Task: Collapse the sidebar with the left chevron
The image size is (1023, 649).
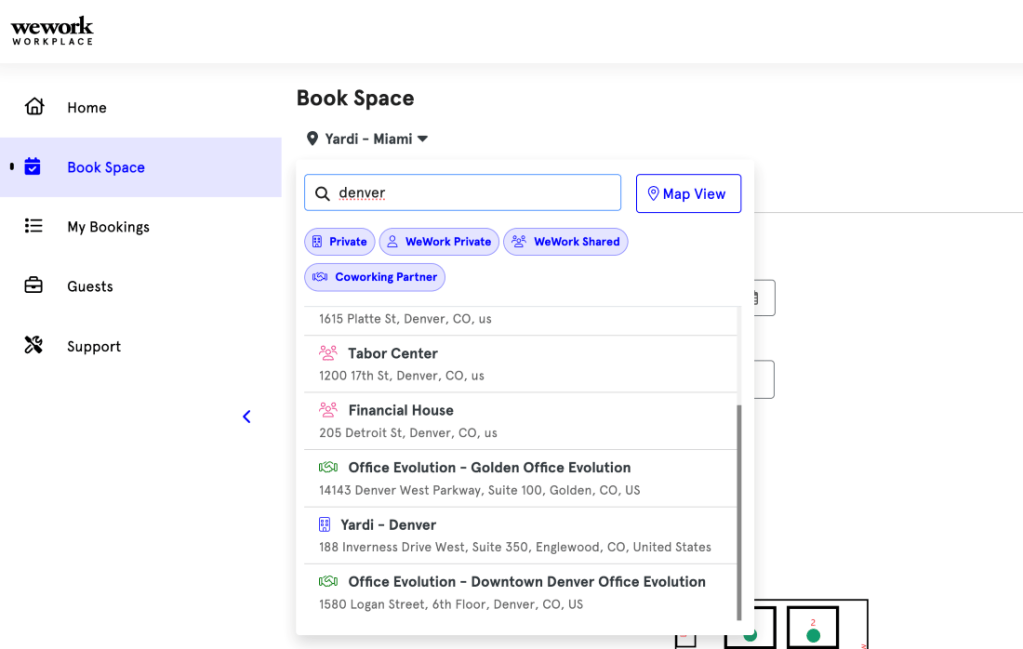Action: click(247, 417)
